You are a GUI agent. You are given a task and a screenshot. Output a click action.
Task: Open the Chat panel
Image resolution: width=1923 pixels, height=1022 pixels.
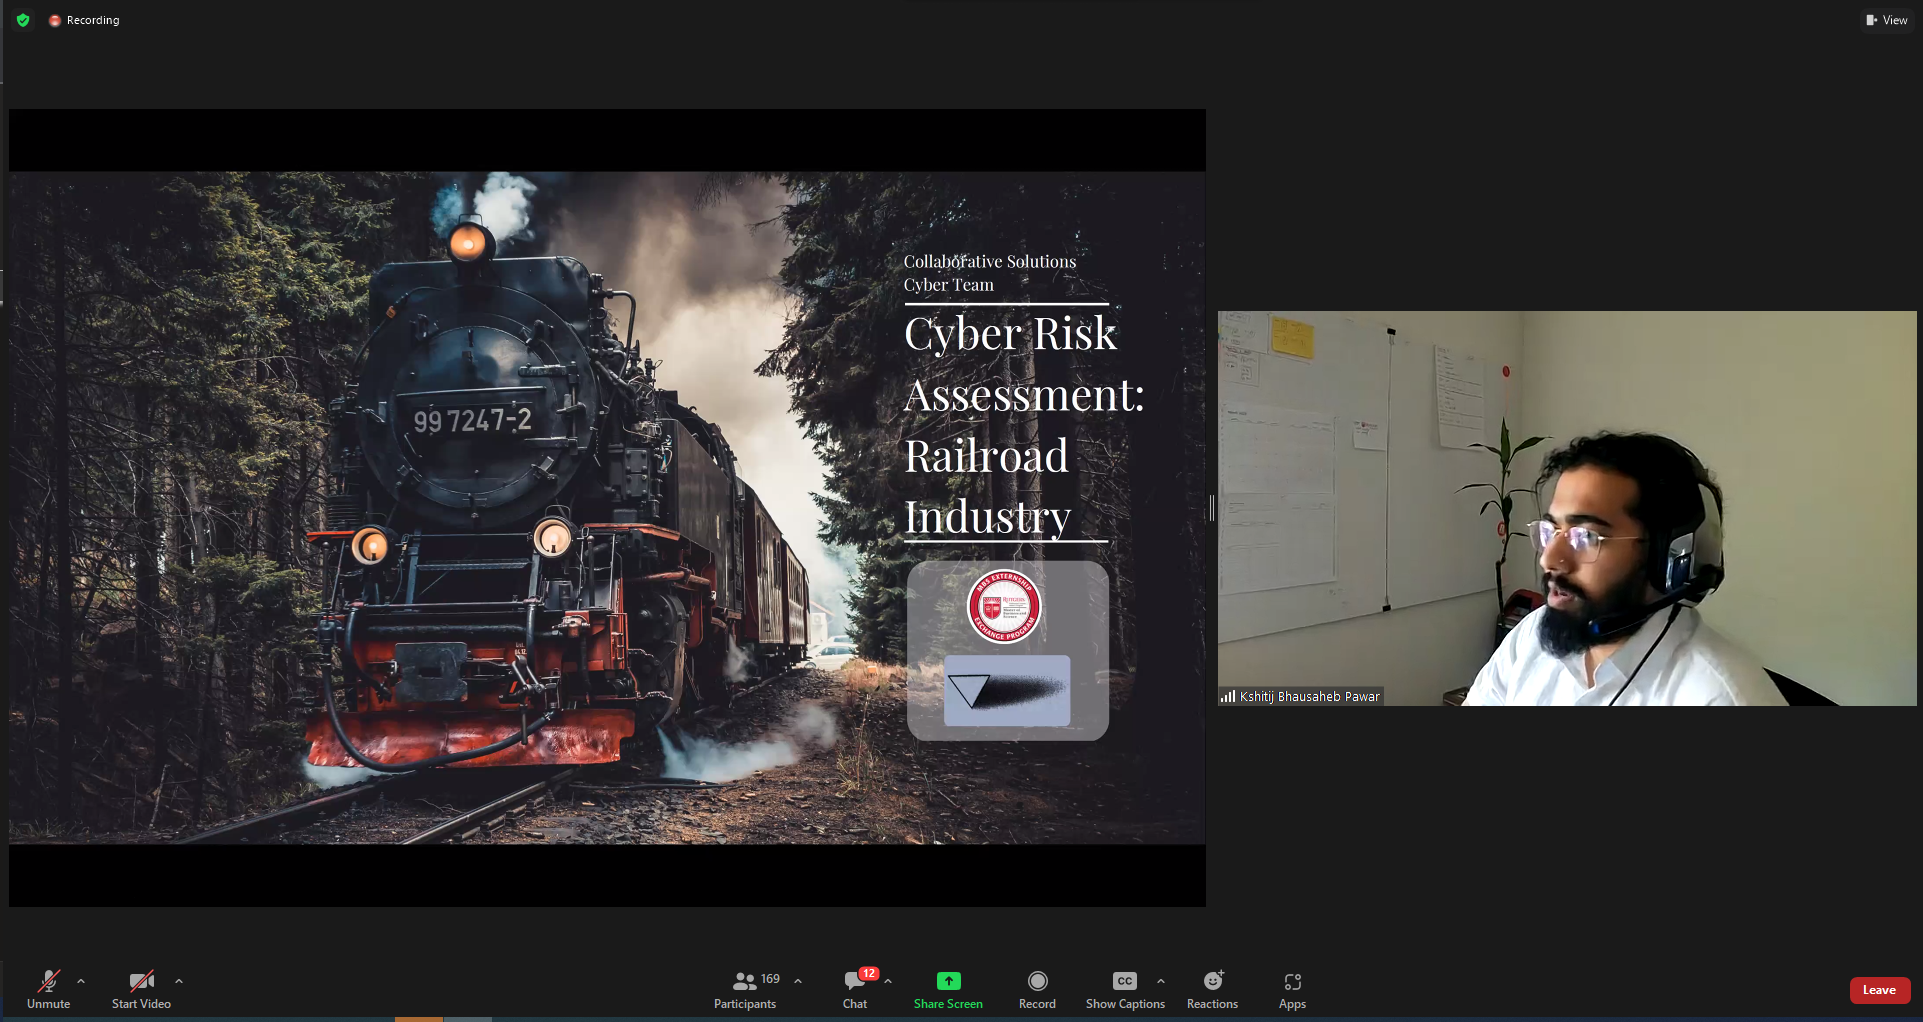[x=855, y=990]
